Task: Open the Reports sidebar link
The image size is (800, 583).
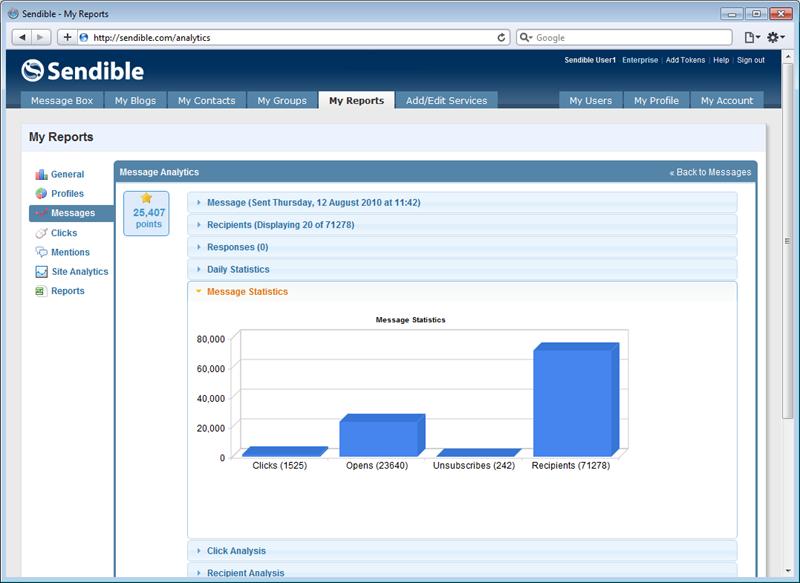Action: click(x=68, y=291)
